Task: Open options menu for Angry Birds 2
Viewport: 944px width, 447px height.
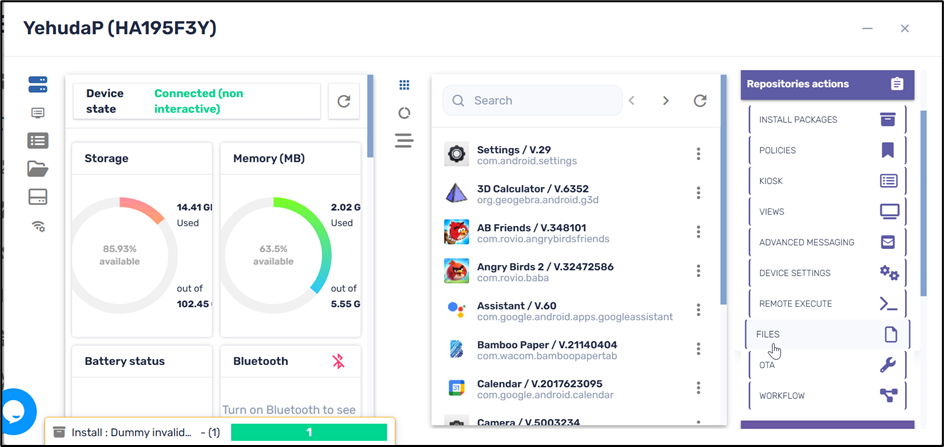Action: click(x=698, y=270)
